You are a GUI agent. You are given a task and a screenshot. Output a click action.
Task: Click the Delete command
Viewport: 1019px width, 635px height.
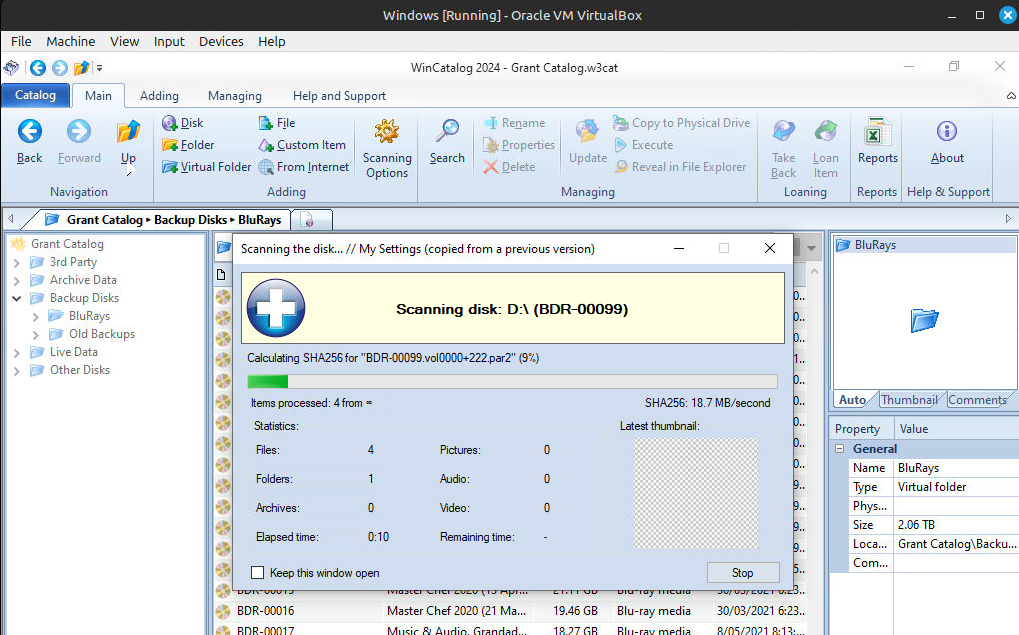[510, 167]
